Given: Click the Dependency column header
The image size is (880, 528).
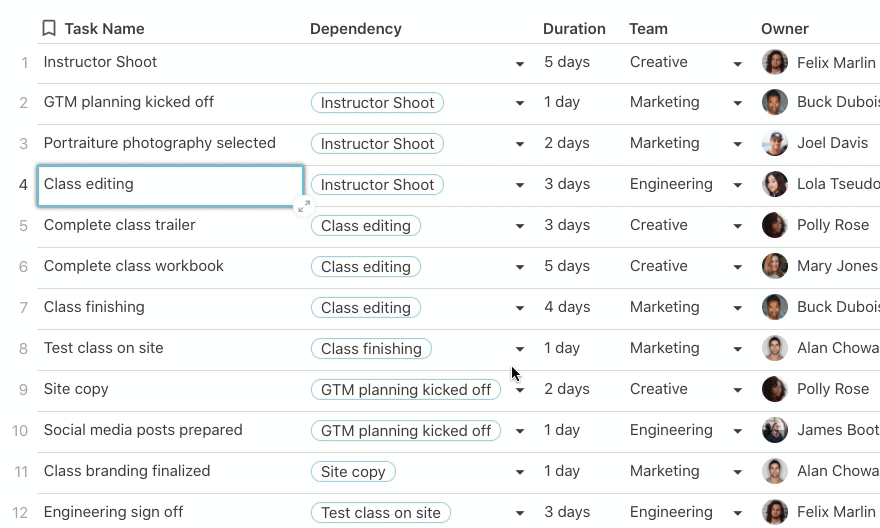Looking at the screenshot, I should point(356,29).
